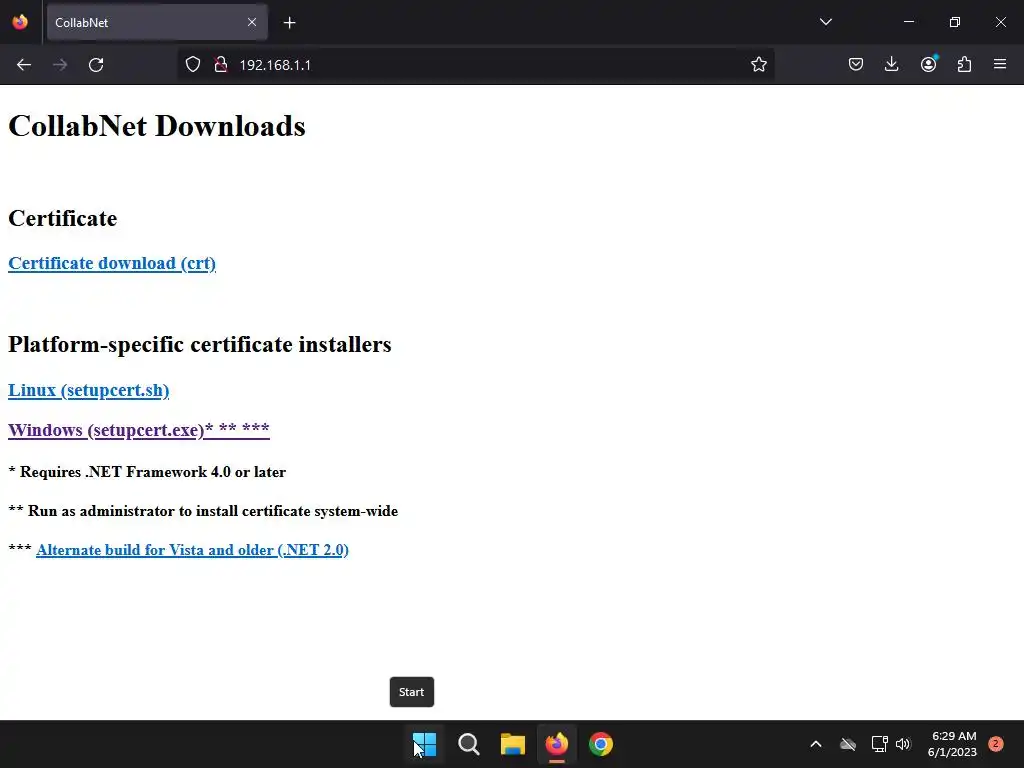Click the CollabNet Downloads heading
This screenshot has width=1024, height=768.
point(157,126)
